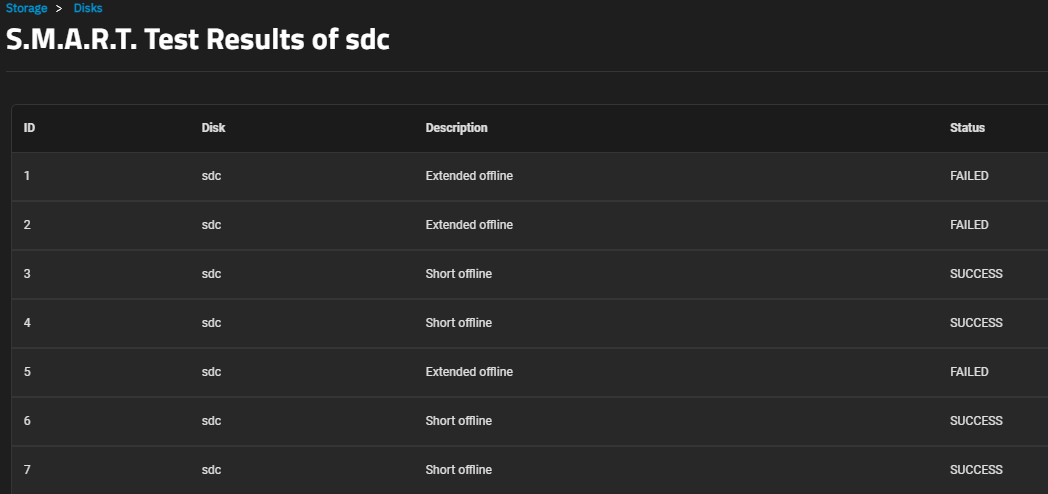This screenshot has height=494, width=1048.
Task: Select row 5, the failed Extended offline test
Action: tap(529, 372)
